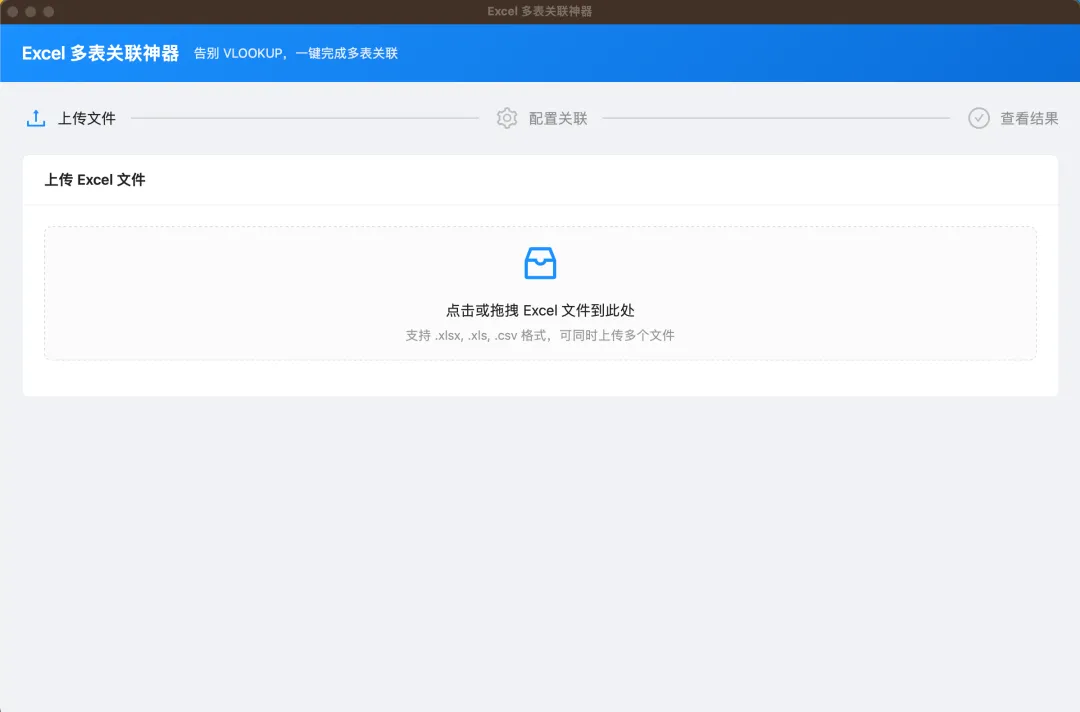Viewport: 1080px width, 712px height.
Task: Click the 上传 Excel 文件 card heading
Action: point(95,180)
